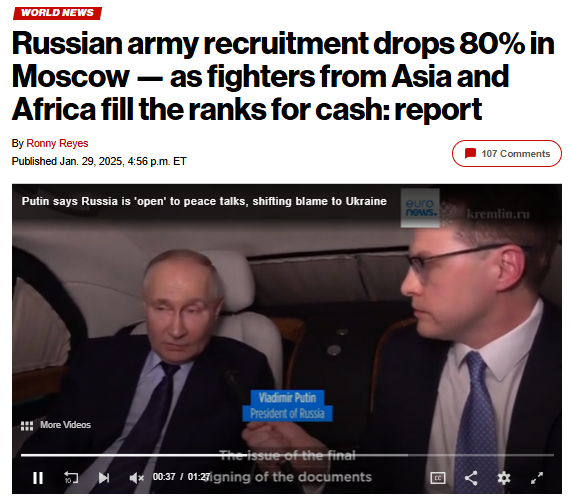Screen dimensions: 571x504
Task: Click the center of the video frame
Action: click(x=287, y=339)
